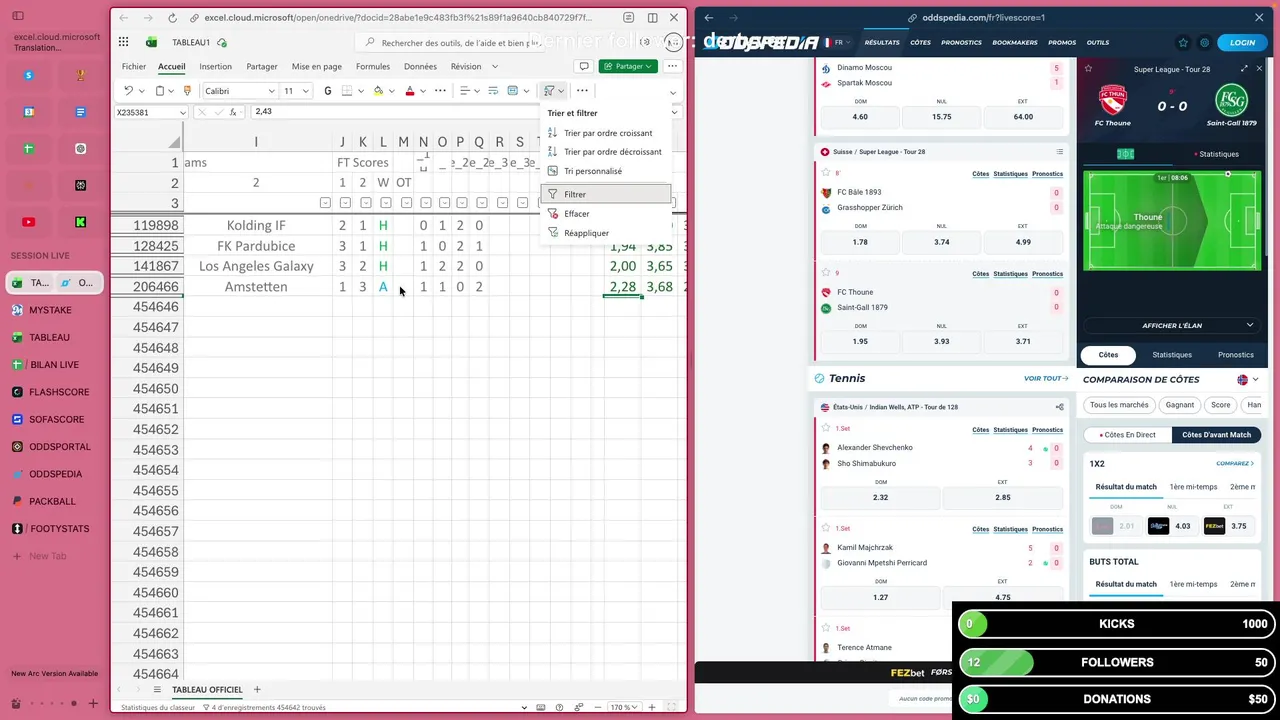
Task: Select Tri personnalisé menu item
Action: pos(606,171)
